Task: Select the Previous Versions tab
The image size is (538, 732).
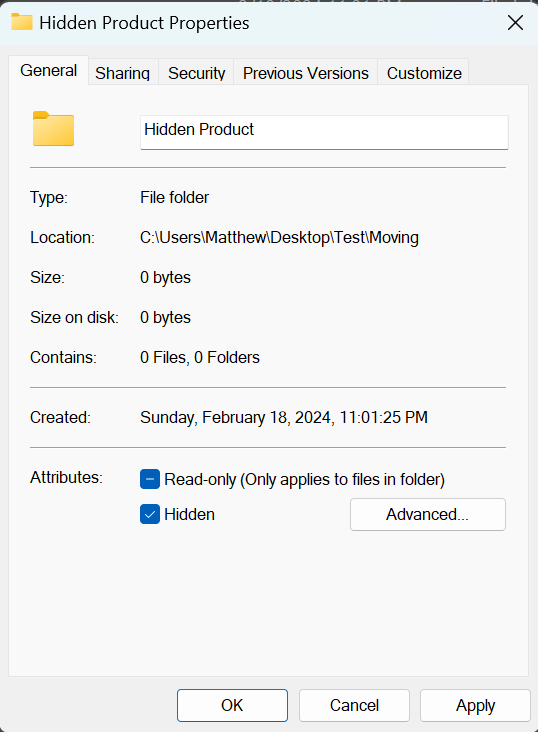Action: coord(305,73)
